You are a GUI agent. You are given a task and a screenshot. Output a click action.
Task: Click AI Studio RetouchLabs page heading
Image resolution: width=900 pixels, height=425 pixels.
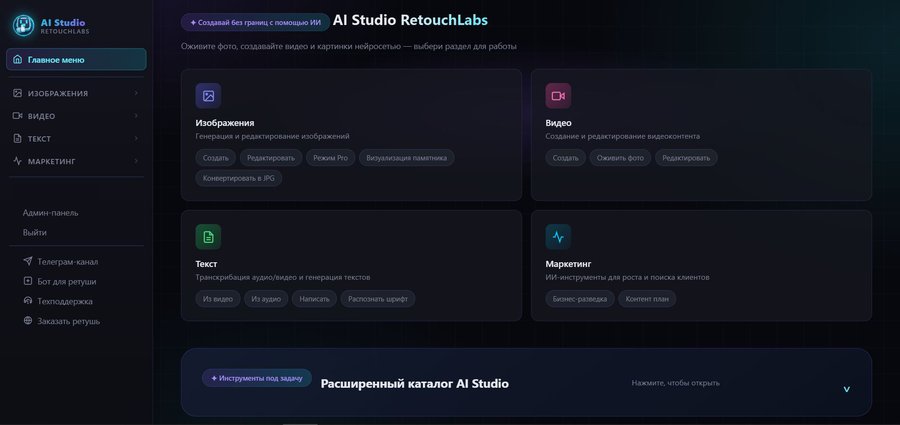[x=410, y=21]
